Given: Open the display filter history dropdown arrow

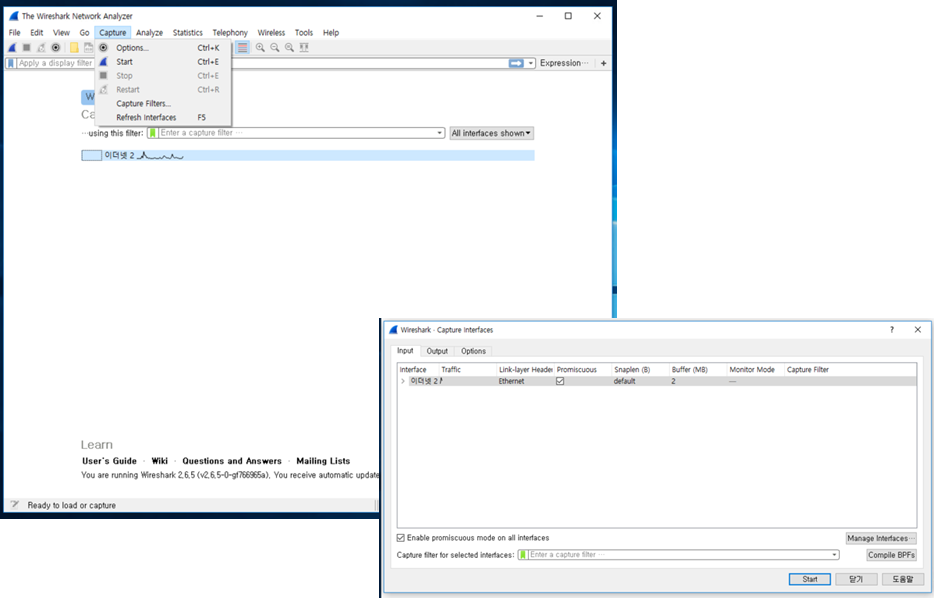Looking at the screenshot, I should [531, 63].
